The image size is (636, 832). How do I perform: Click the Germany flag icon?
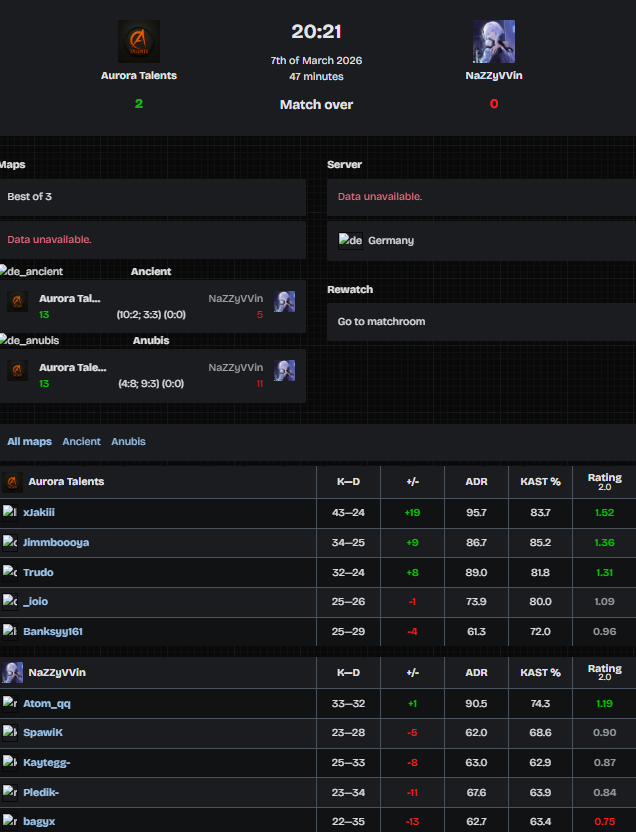pyautogui.click(x=351, y=240)
